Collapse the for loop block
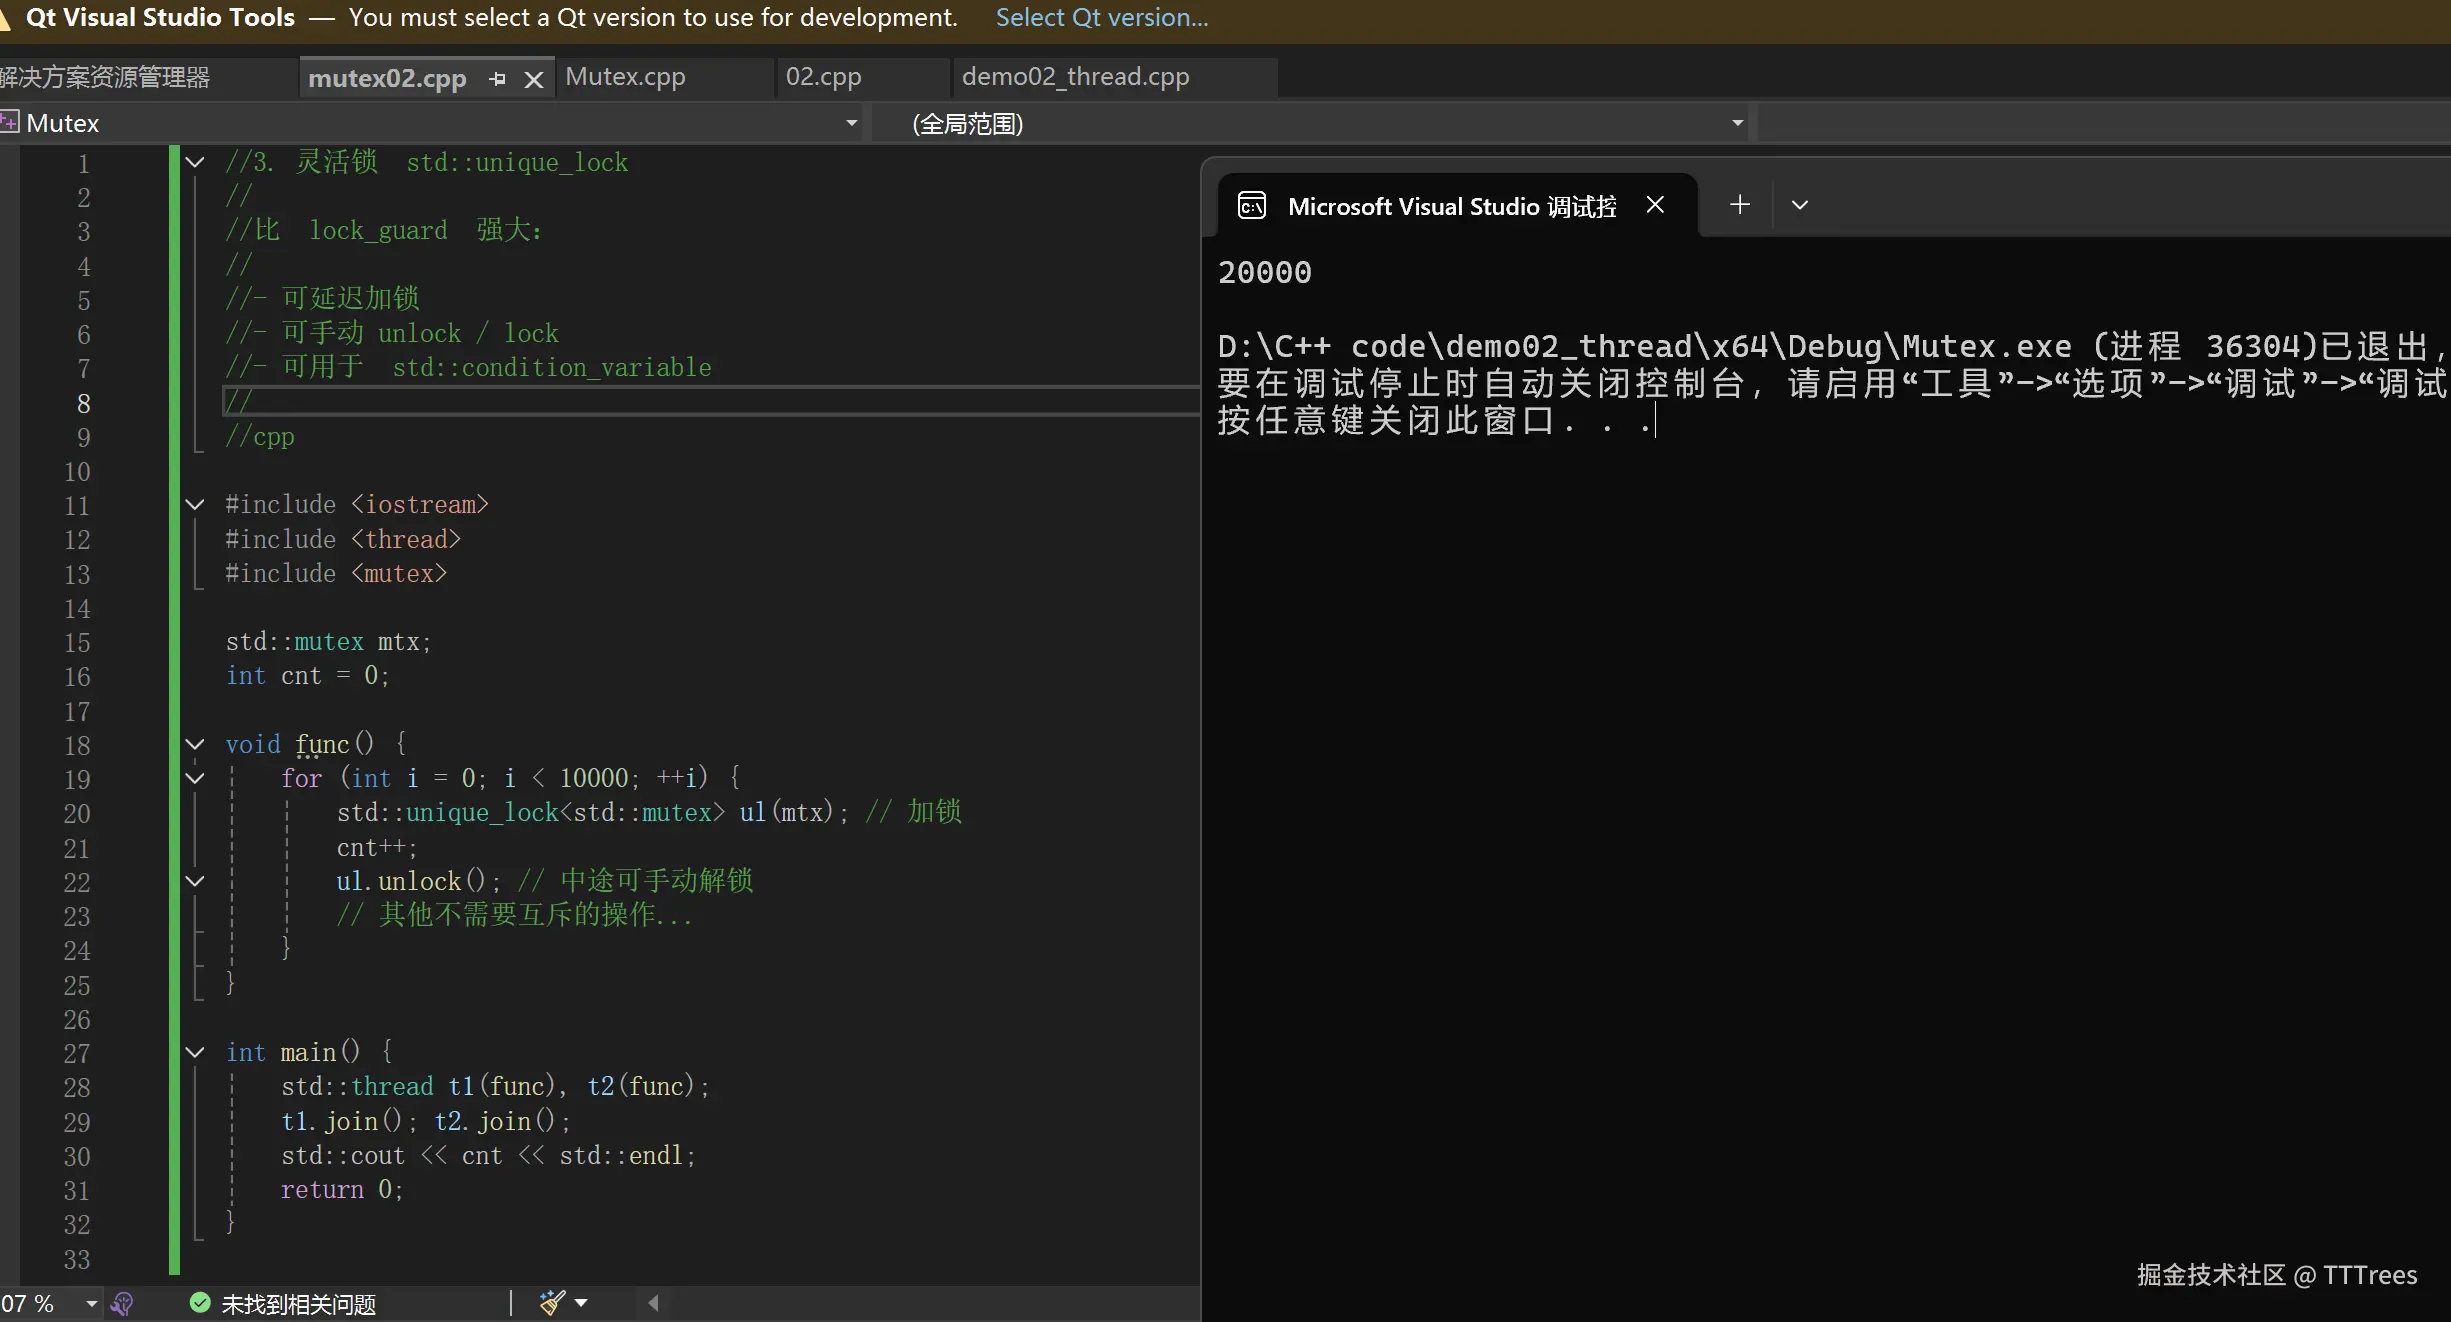Viewport: 2451px width, 1322px height. 196,778
